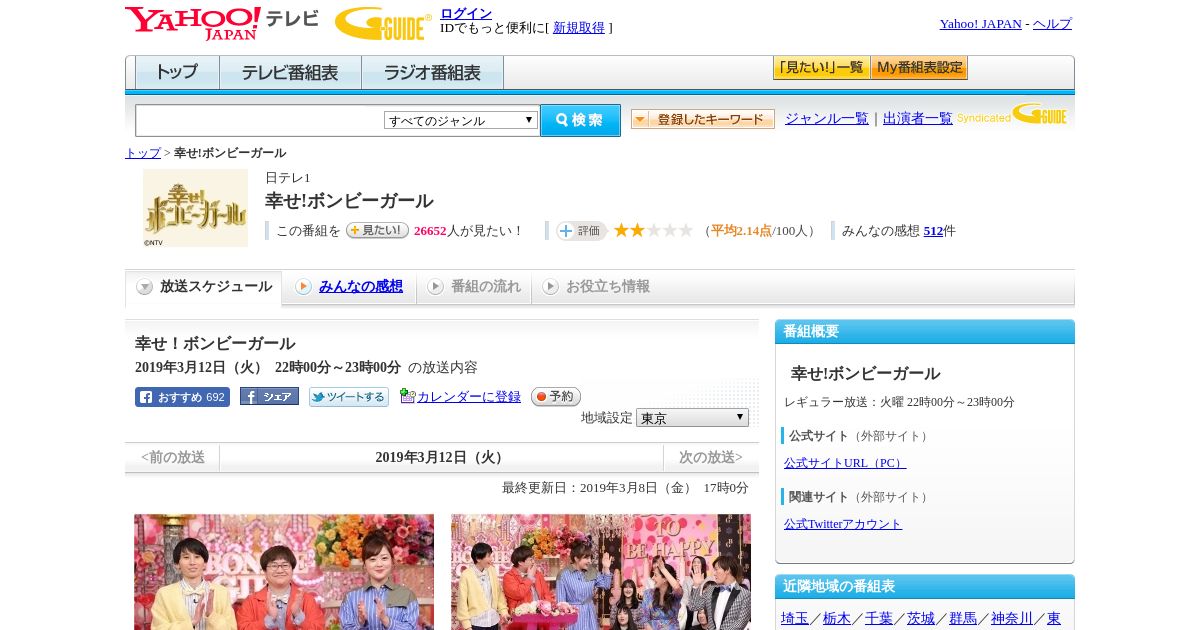Open the 栃木 regional listing link
This screenshot has width=1200, height=630.
(837, 619)
